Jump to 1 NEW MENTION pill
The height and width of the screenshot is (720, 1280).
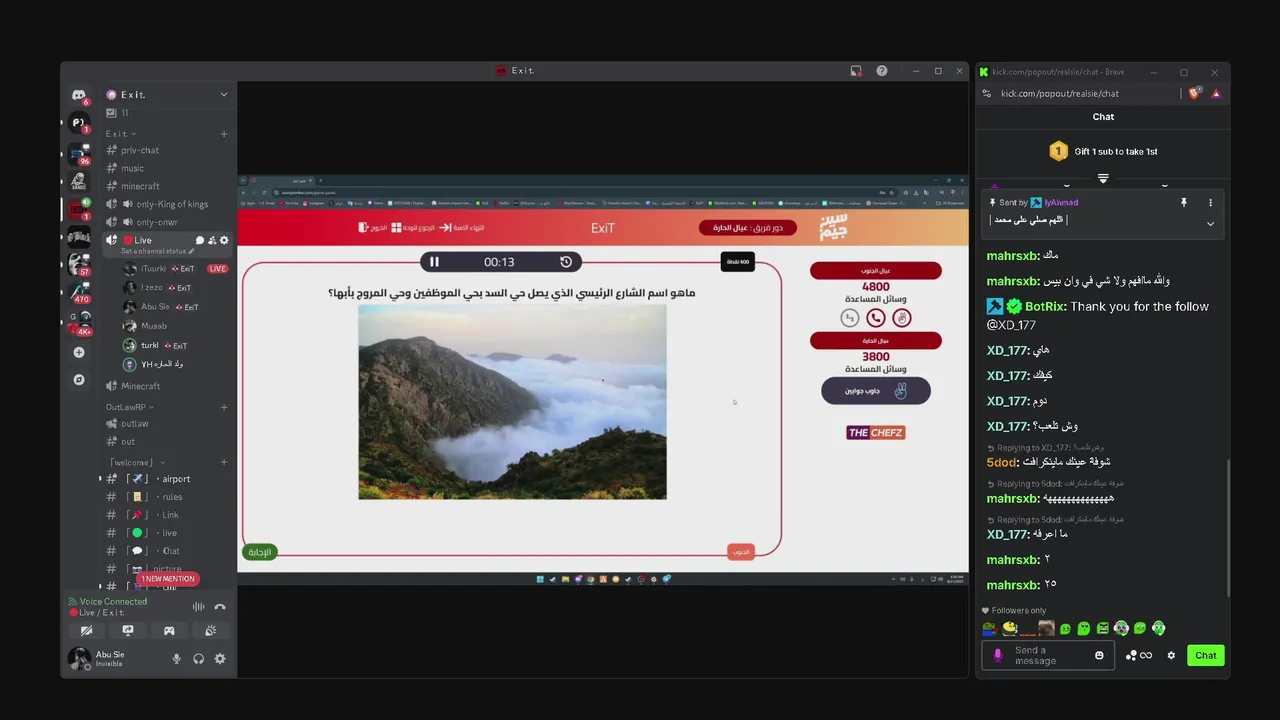[x=168, y=579]
